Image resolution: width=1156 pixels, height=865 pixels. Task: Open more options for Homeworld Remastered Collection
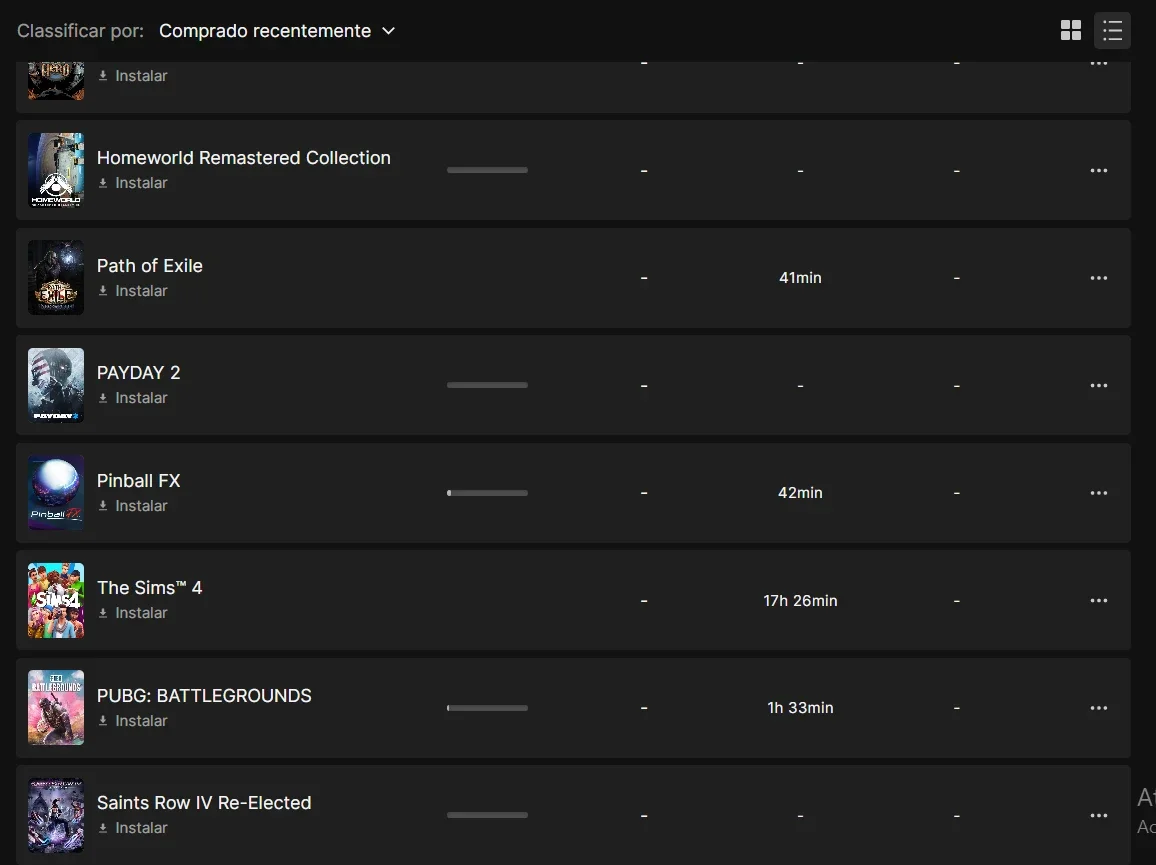coord(1098,170)
